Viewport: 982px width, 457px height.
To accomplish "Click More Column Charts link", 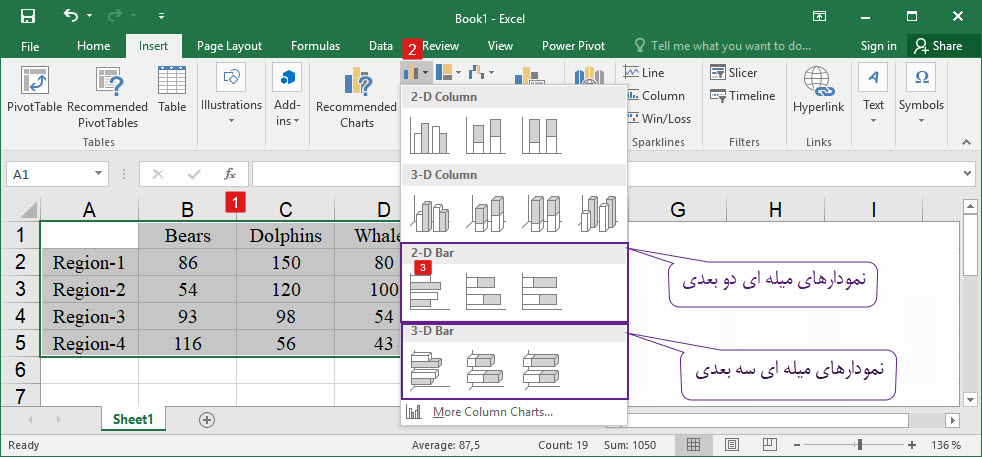I will [492, 412].
